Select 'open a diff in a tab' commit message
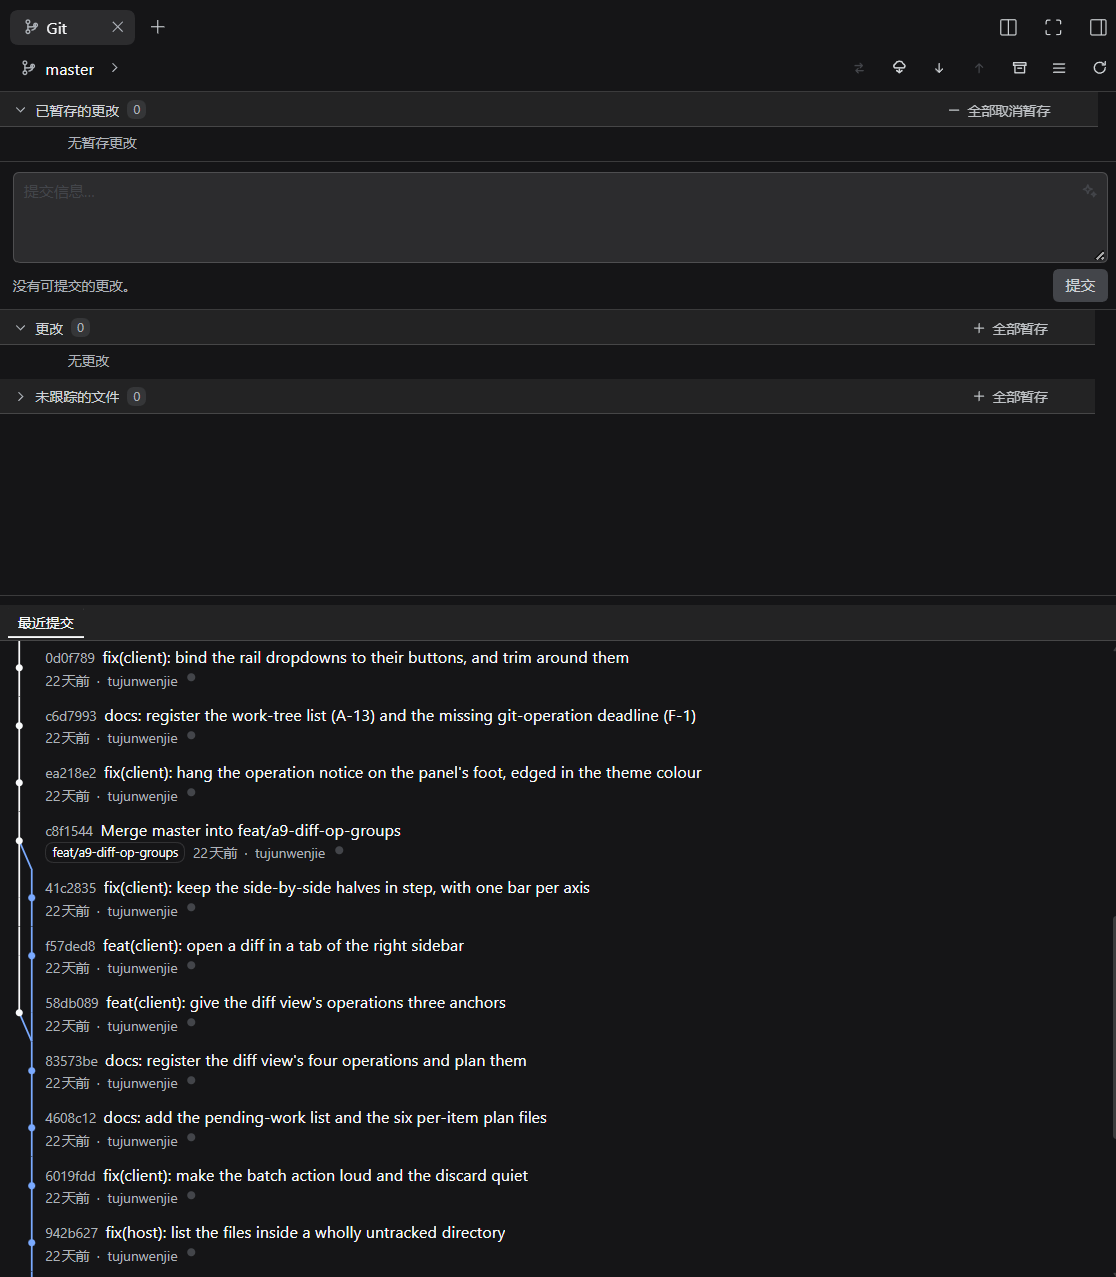 click(x=283, y=946)
